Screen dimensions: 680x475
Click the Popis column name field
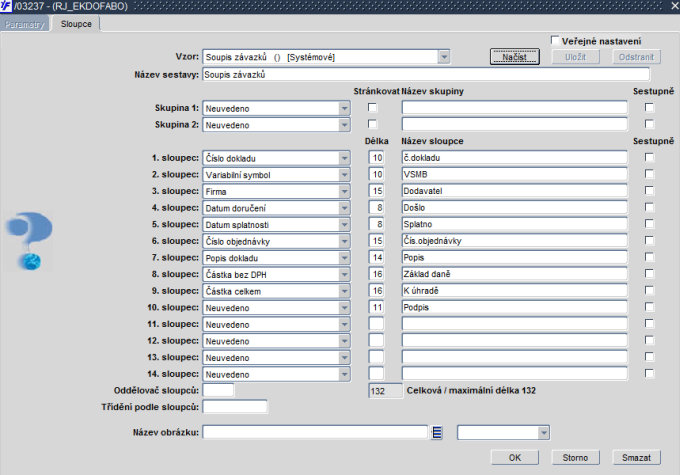(514, 257)
